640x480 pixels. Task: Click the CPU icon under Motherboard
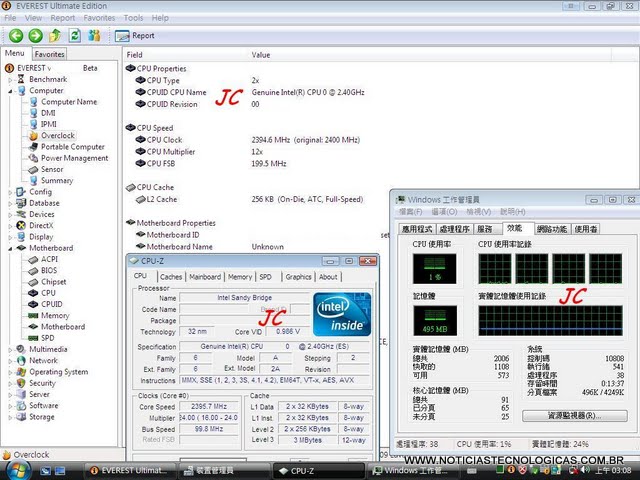pos(33,293)
